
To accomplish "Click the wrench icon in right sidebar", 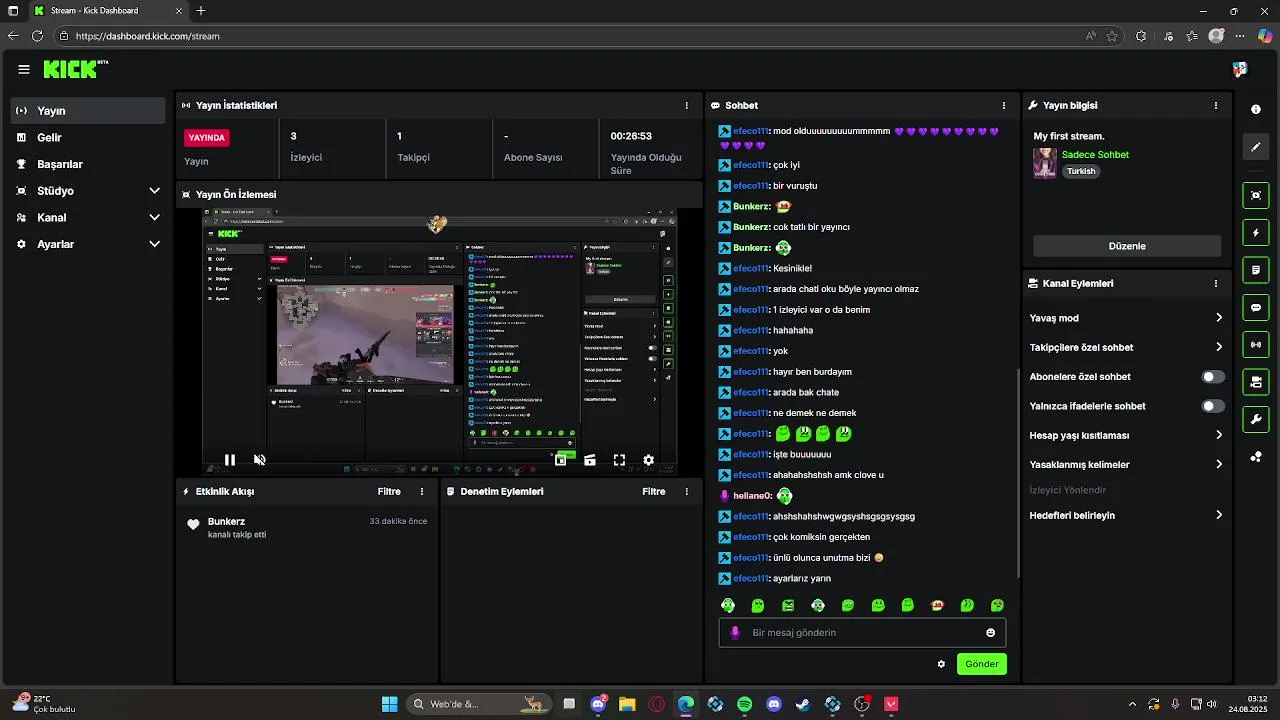I will 1256,419.
